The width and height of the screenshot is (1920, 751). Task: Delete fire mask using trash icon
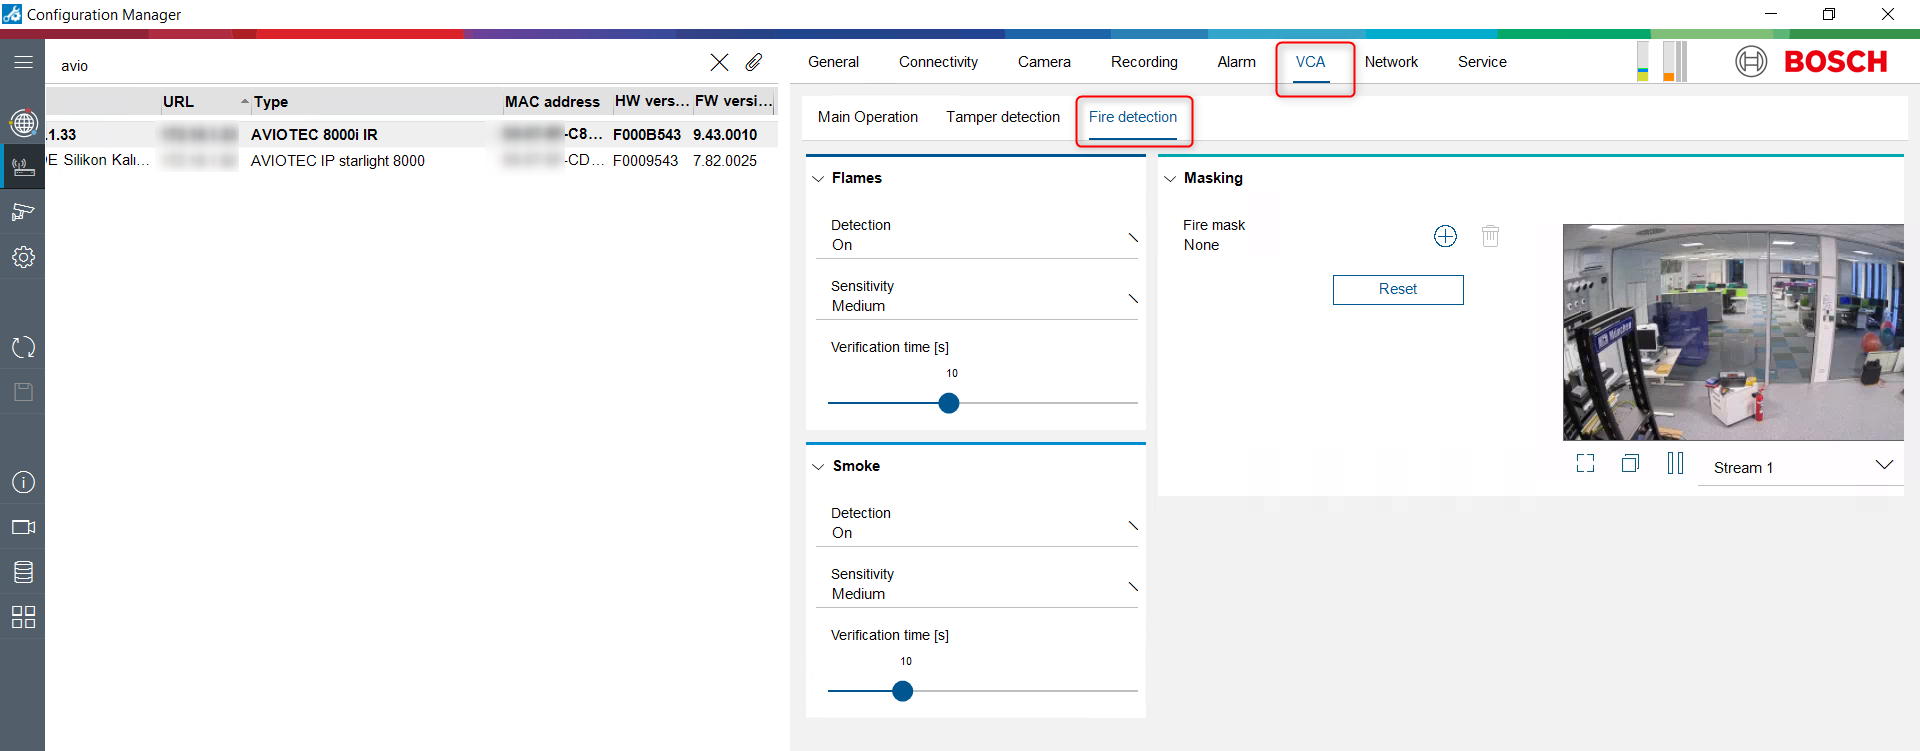click(1490, 236)
